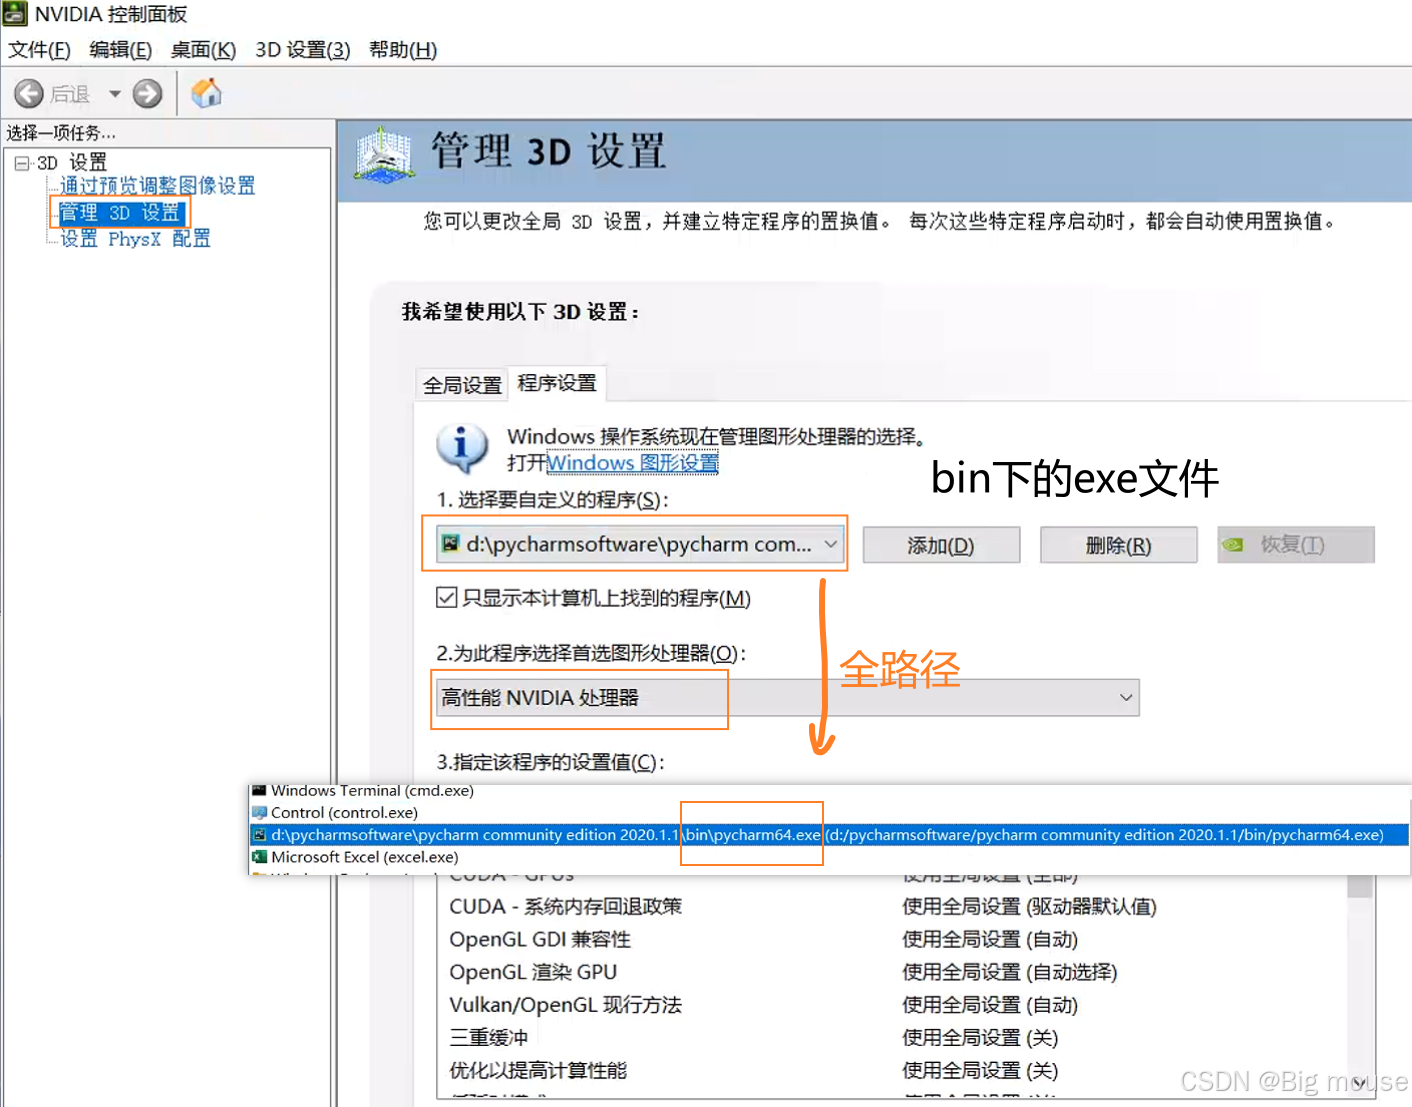
Task: Click the 添加(D) button
Action: pos(941,545)
